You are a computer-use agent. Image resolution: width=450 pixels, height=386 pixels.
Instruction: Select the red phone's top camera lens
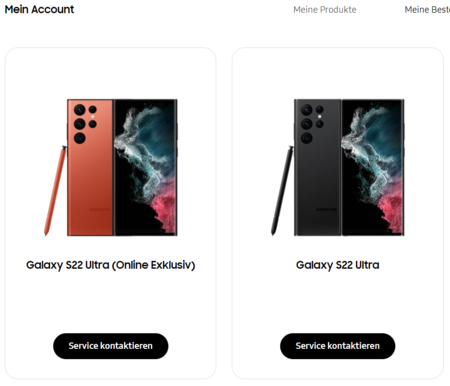point(80,110)
